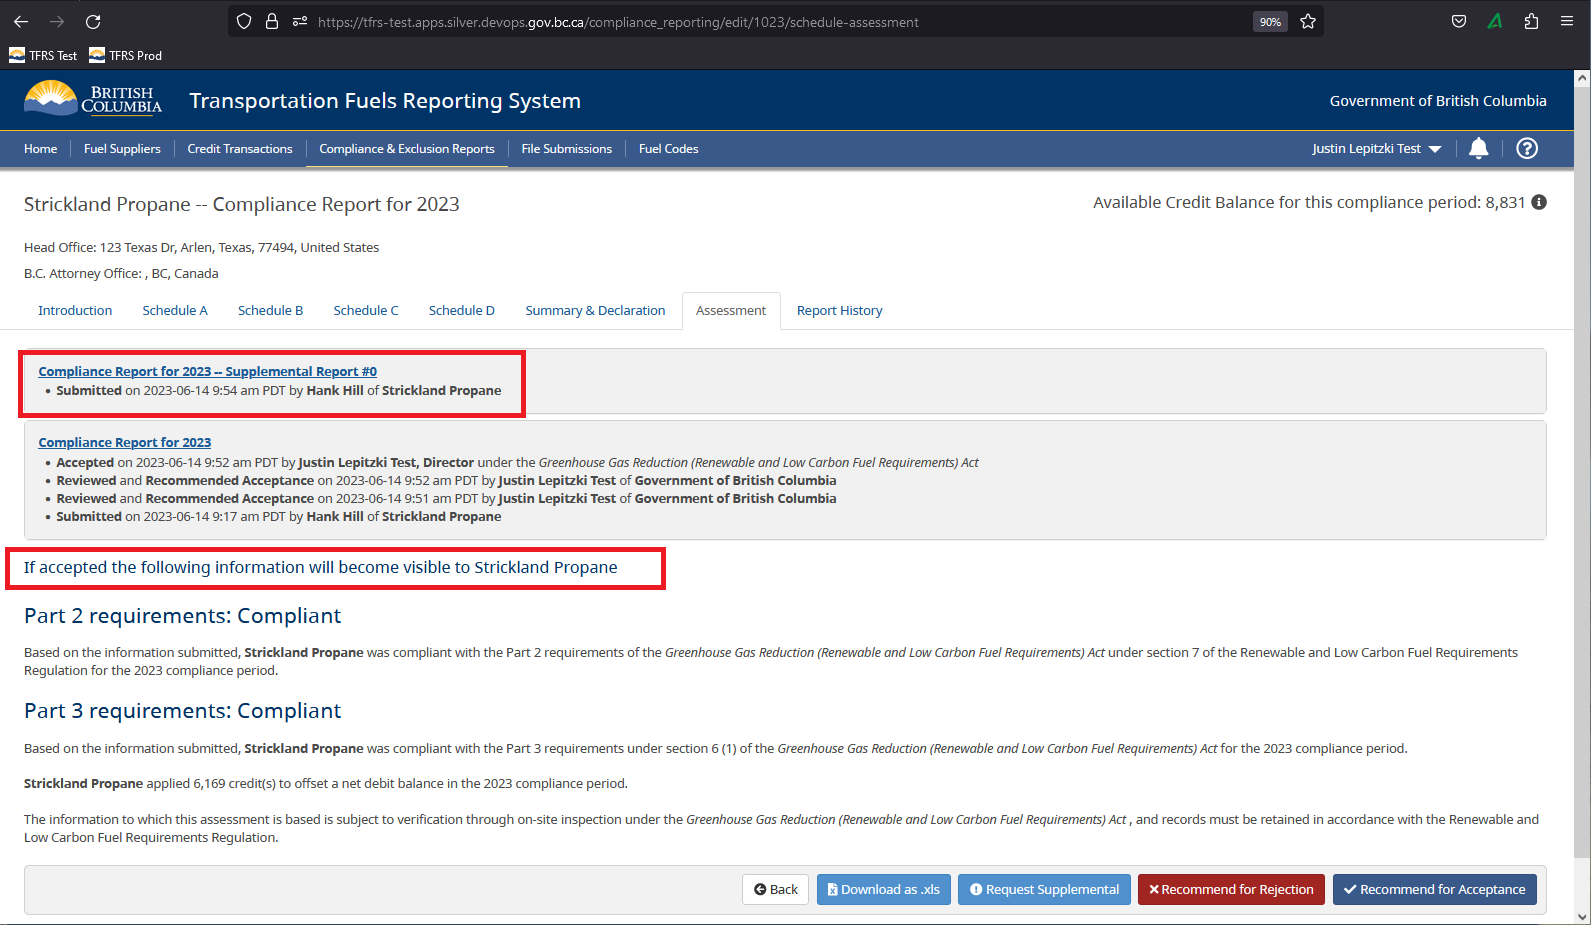Open Credit Transactions menu
Viewport: 1591px width, 925px height.
click(x=240, y=148)
